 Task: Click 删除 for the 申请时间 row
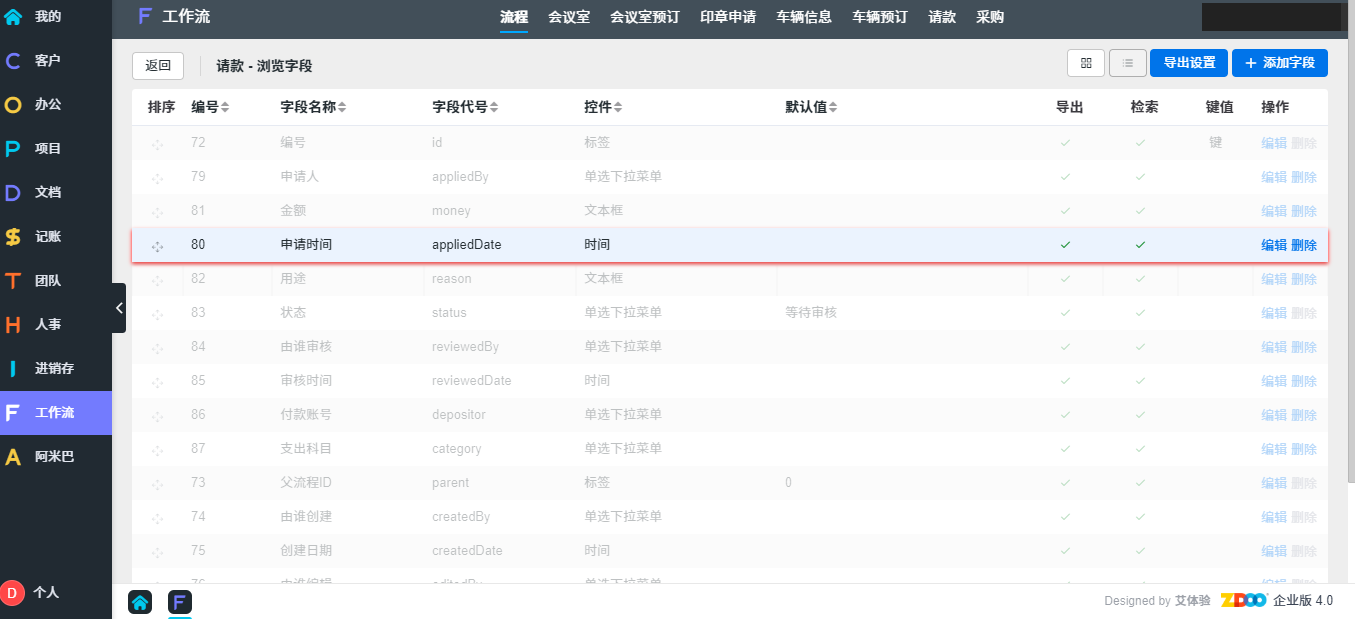click(1304, 245)
